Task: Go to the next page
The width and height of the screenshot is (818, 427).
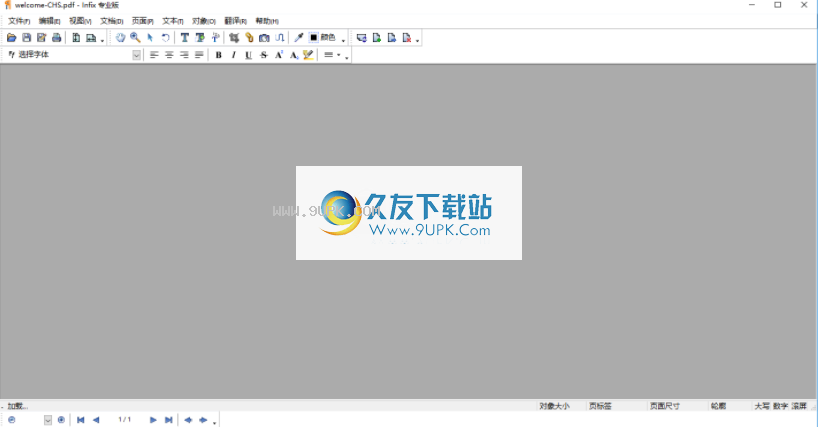Action: click(153, 420)
